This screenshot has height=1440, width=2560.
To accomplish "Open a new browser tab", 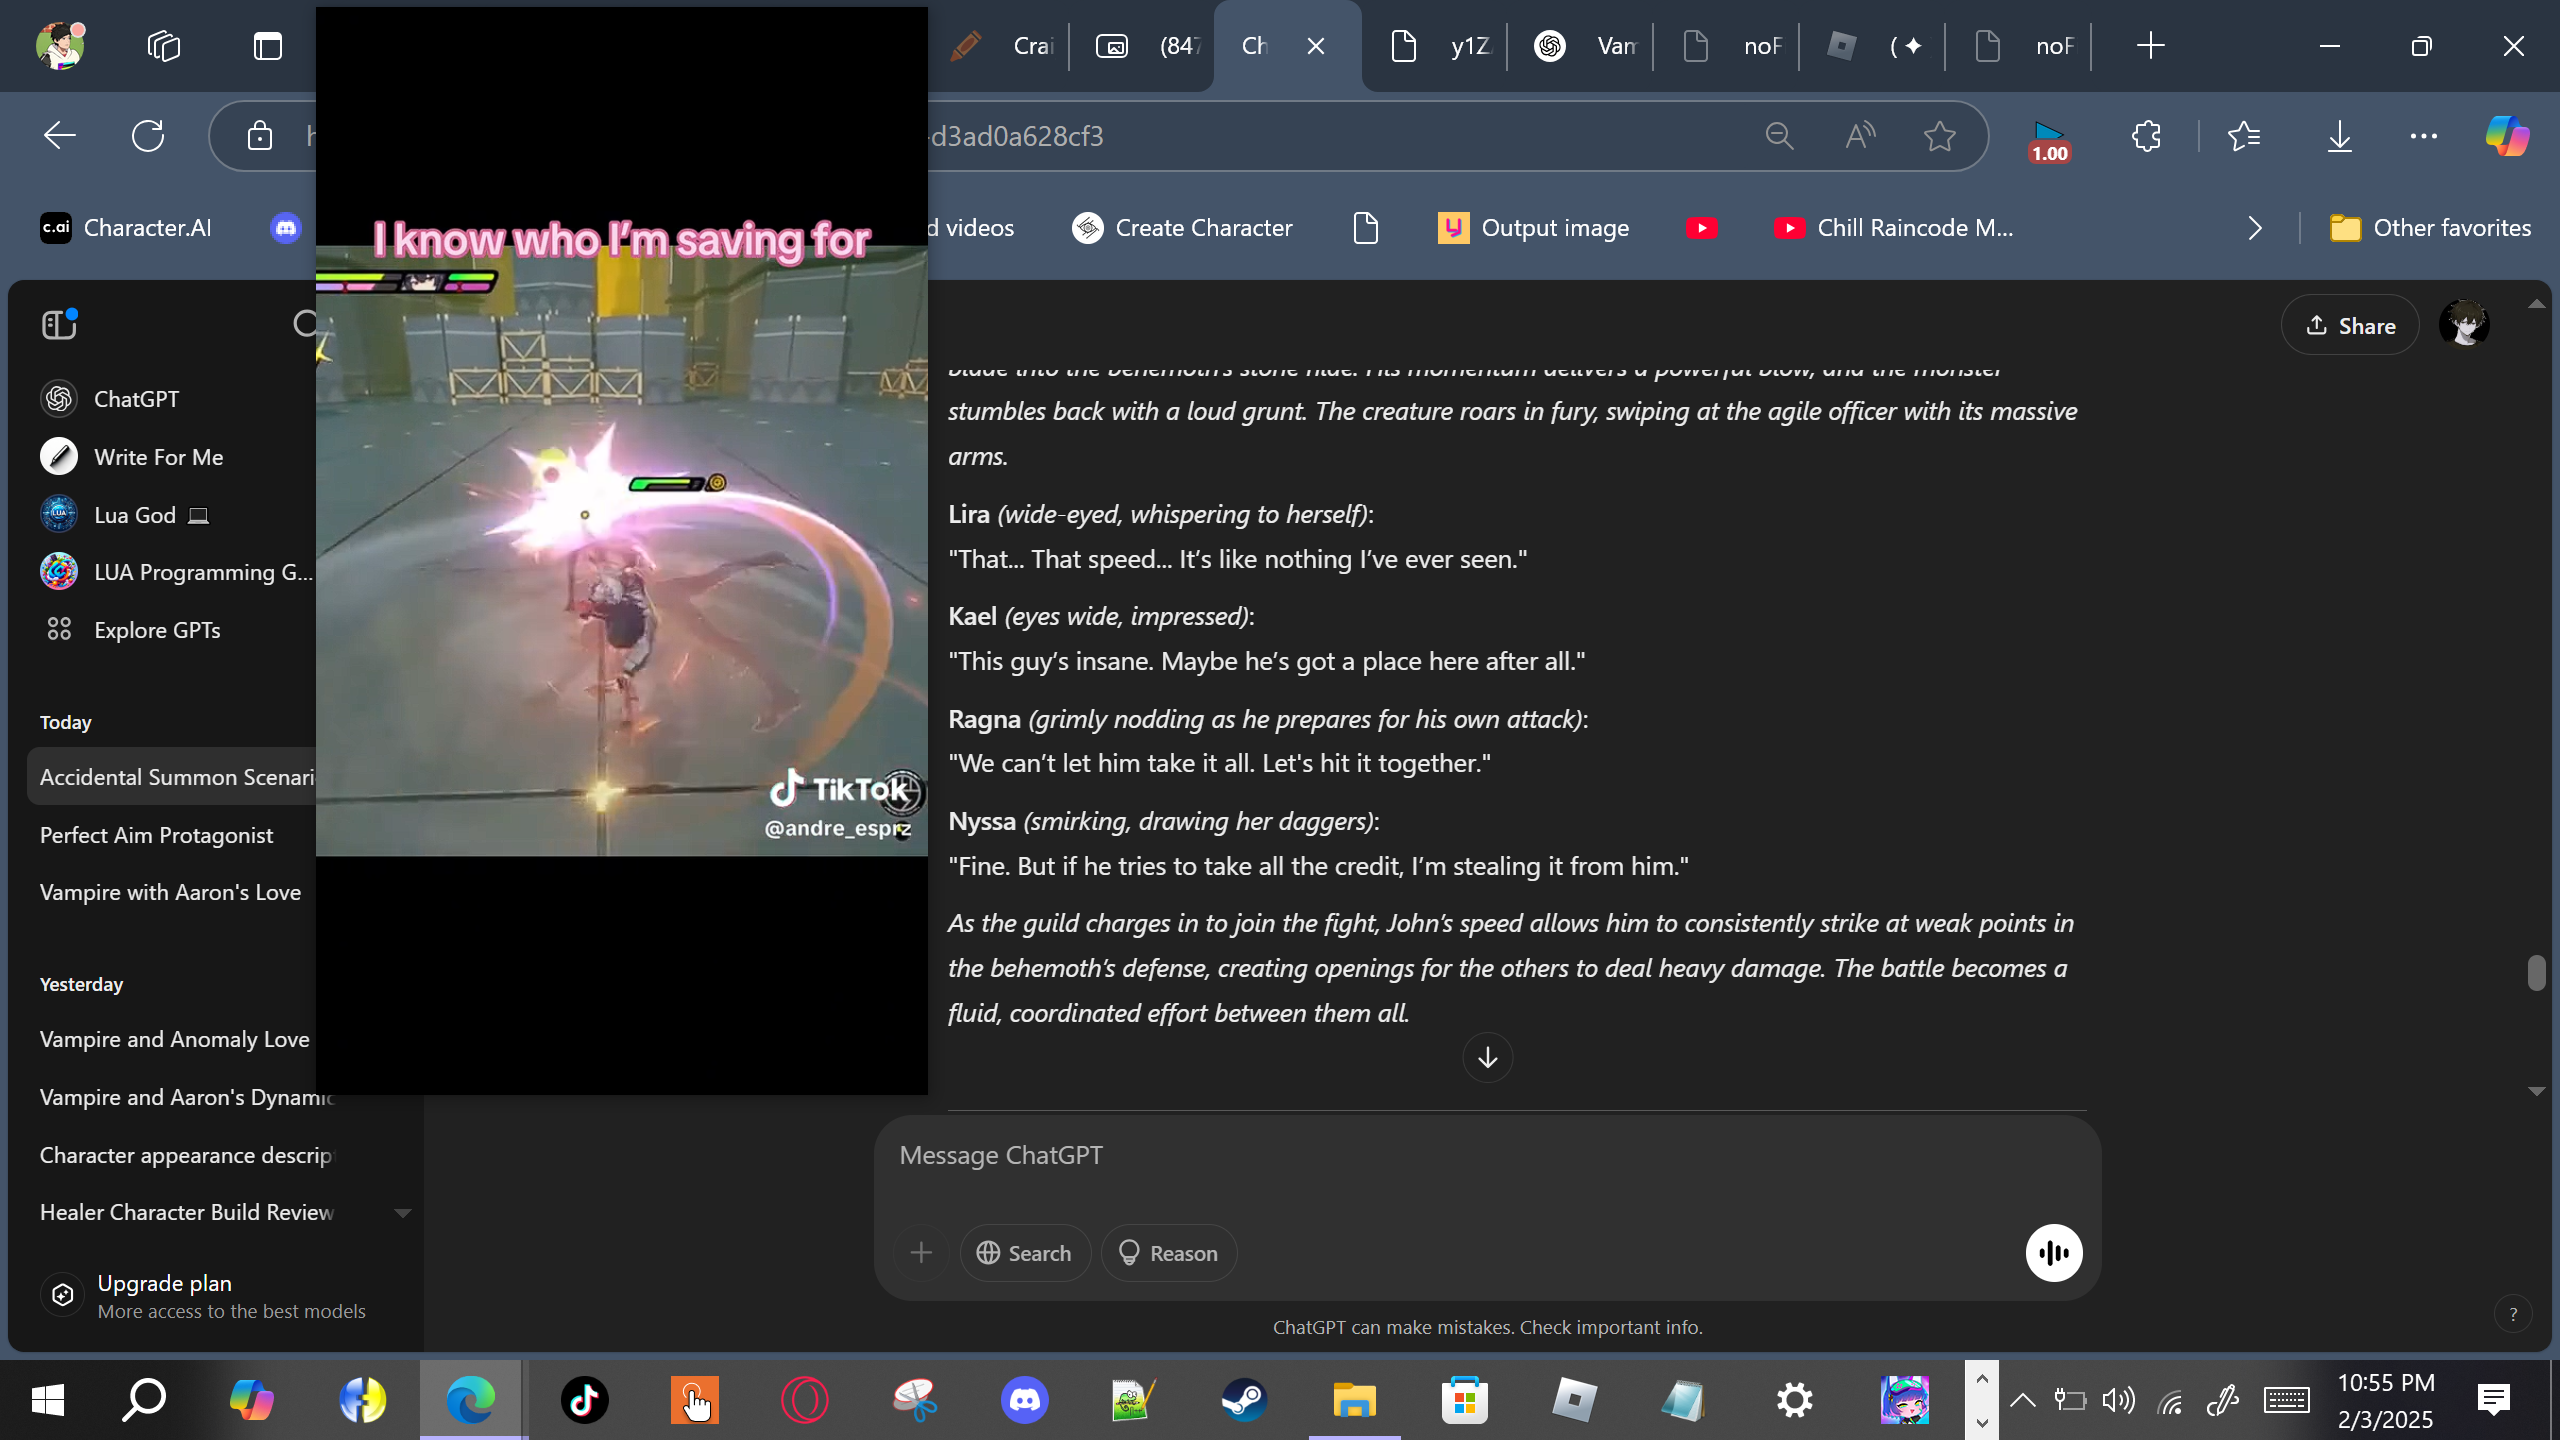I will [x=2150, y=46].
